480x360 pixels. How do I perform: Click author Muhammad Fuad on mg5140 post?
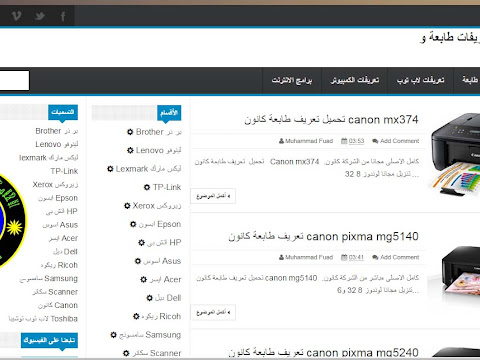[306, 257]
